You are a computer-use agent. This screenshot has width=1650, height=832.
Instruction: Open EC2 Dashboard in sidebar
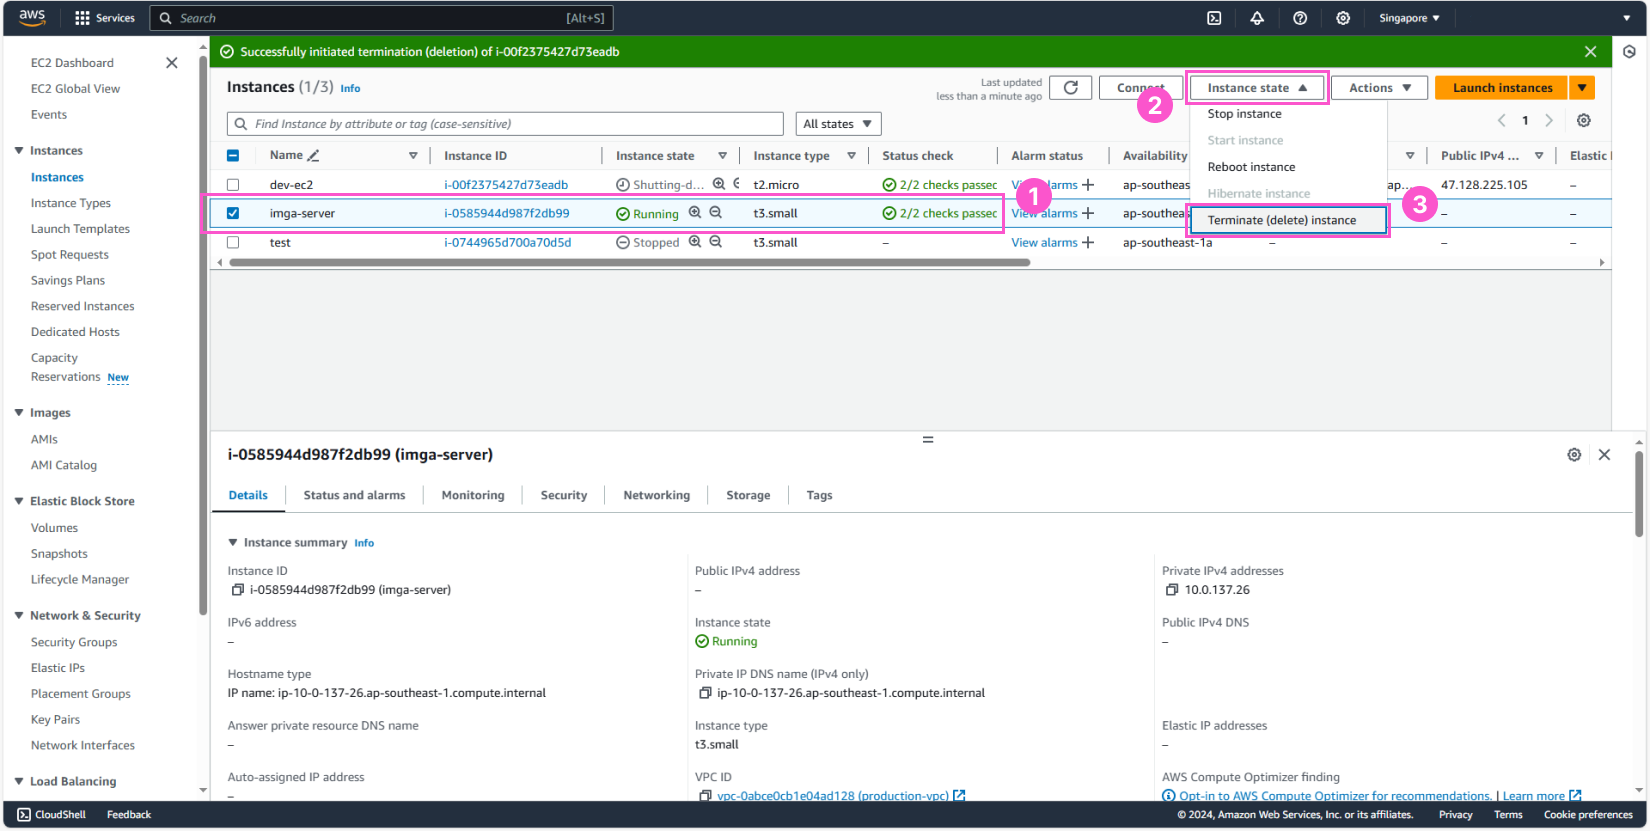[72, 63]
